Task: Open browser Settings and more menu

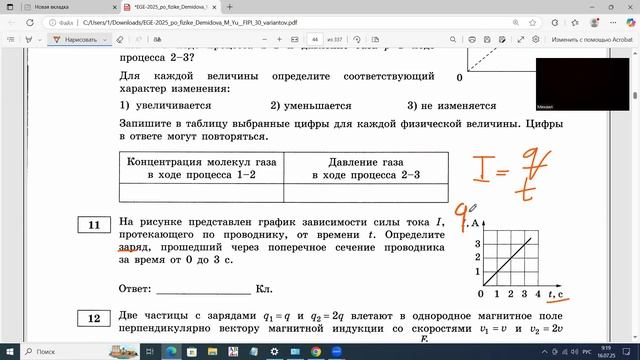Action: click(x=613, y=23)
